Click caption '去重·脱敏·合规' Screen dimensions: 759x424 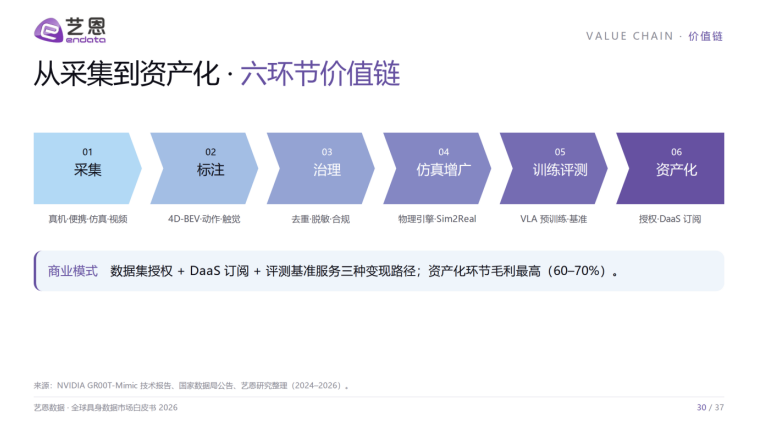tap(320, 219)
